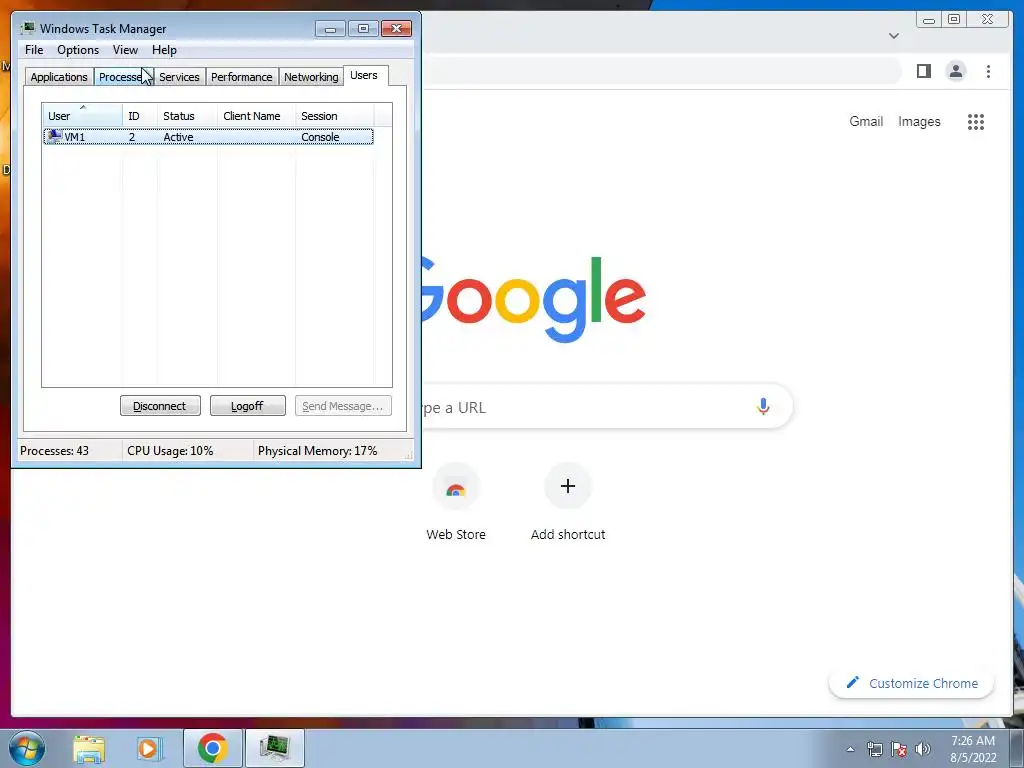Viewport: 1024px width, 768px height.
Task: Click the network tray icon
Action: [x=874, y=749]
